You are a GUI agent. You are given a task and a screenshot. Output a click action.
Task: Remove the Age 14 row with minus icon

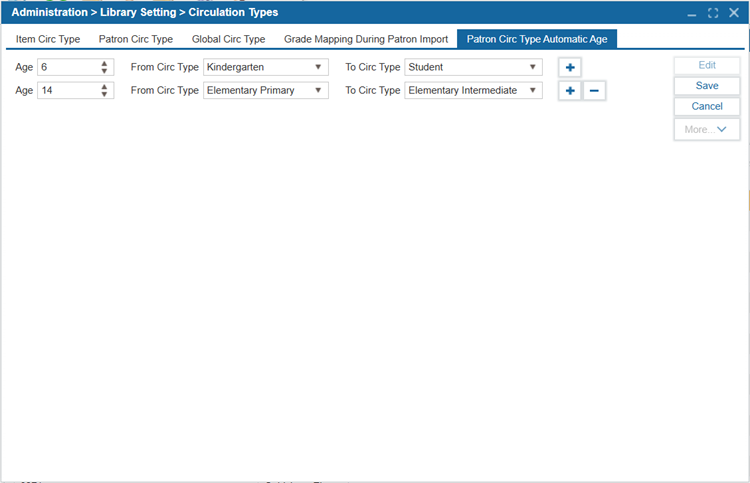click(x=594, y=91)
